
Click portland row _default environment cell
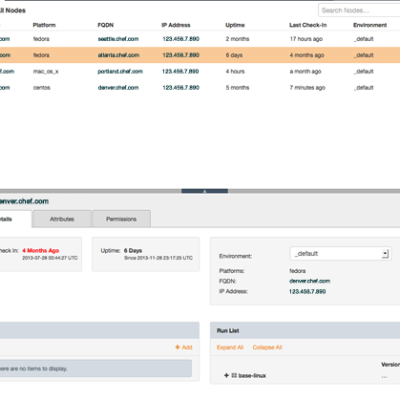pyautogui.click(x=364, y=71)
